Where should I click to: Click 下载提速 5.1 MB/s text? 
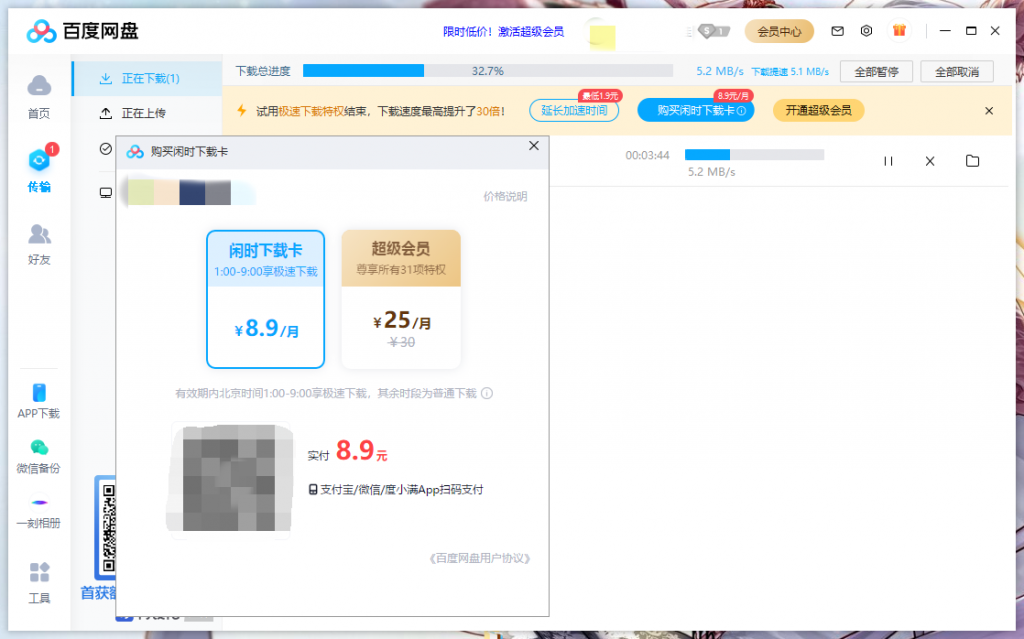[790, 71]
